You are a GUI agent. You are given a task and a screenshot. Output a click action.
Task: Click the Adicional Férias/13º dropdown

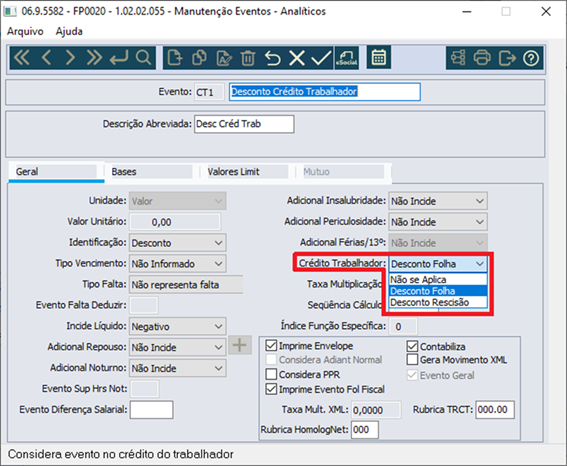pyautogui.click(x=438, y=243)
